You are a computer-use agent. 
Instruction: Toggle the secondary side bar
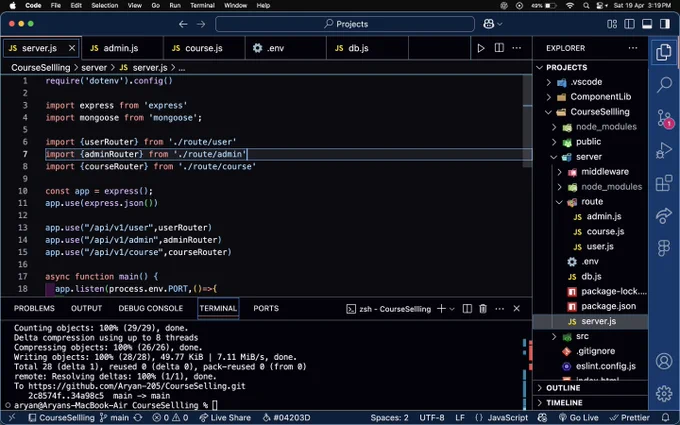click(665, 24)
